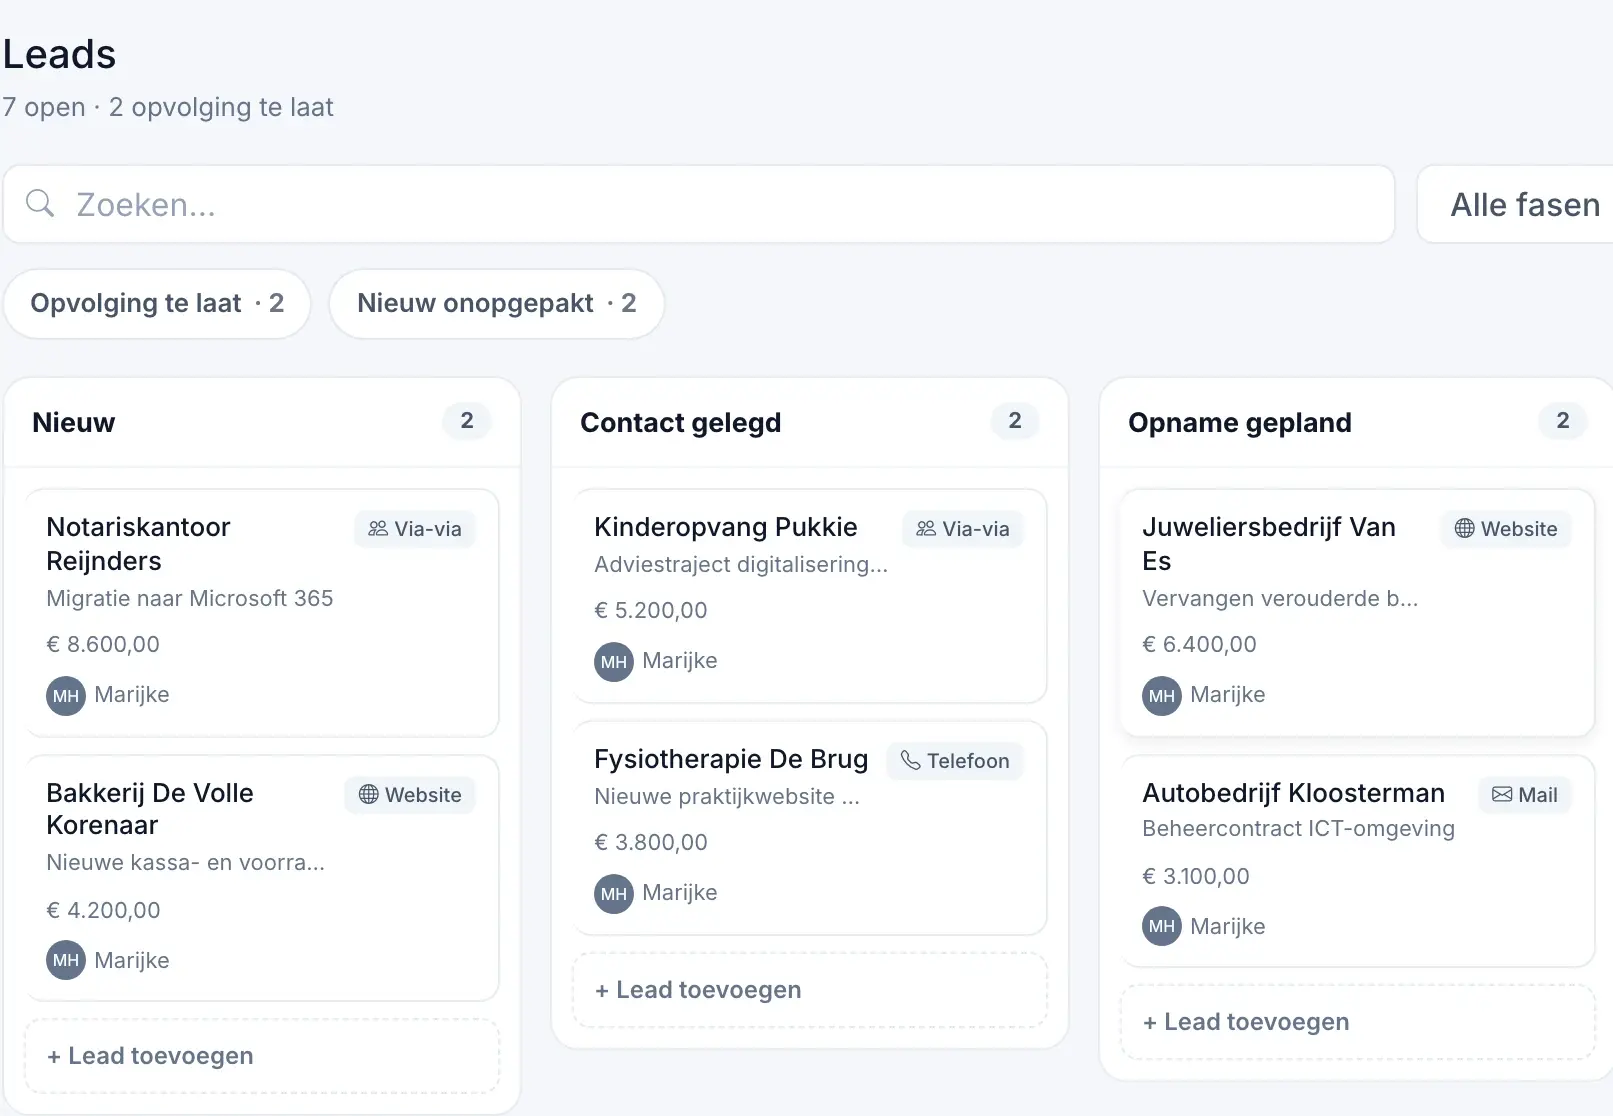Click the Mail envelope icon on Autobedrijf Kloosterman
The width and height of the screenshot is (1613, 1116).
[1502, 794]
